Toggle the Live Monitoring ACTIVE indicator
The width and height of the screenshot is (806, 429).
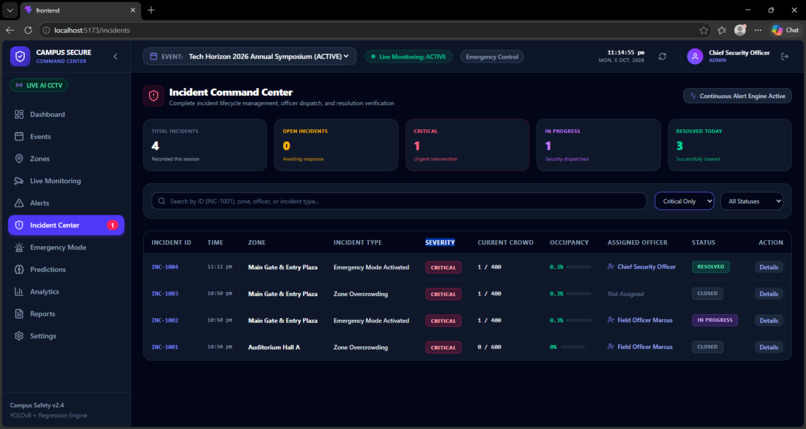[409, 57]
